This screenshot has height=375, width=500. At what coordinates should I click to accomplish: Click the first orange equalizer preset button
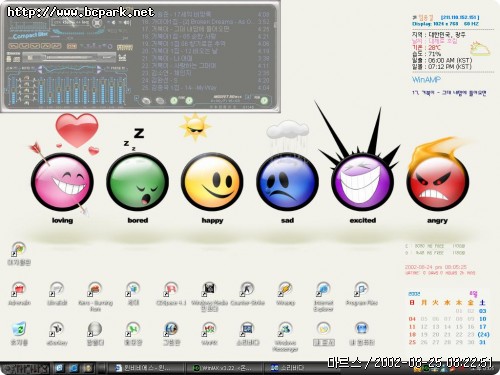(13, 46)
